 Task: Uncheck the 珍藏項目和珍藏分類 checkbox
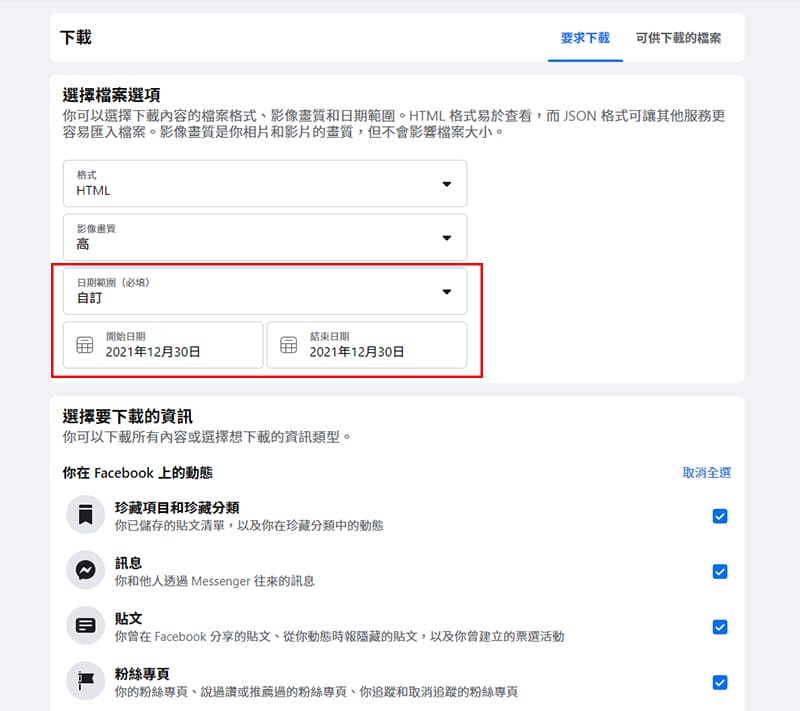coord(720,516)
